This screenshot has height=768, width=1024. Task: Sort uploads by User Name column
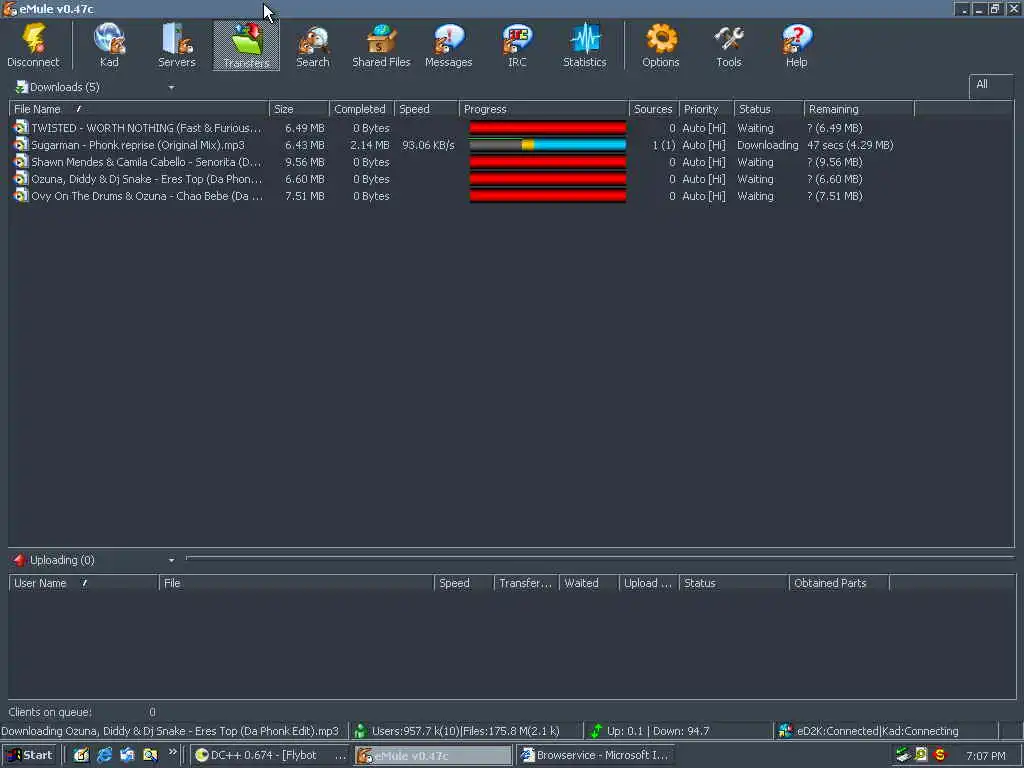84,583
